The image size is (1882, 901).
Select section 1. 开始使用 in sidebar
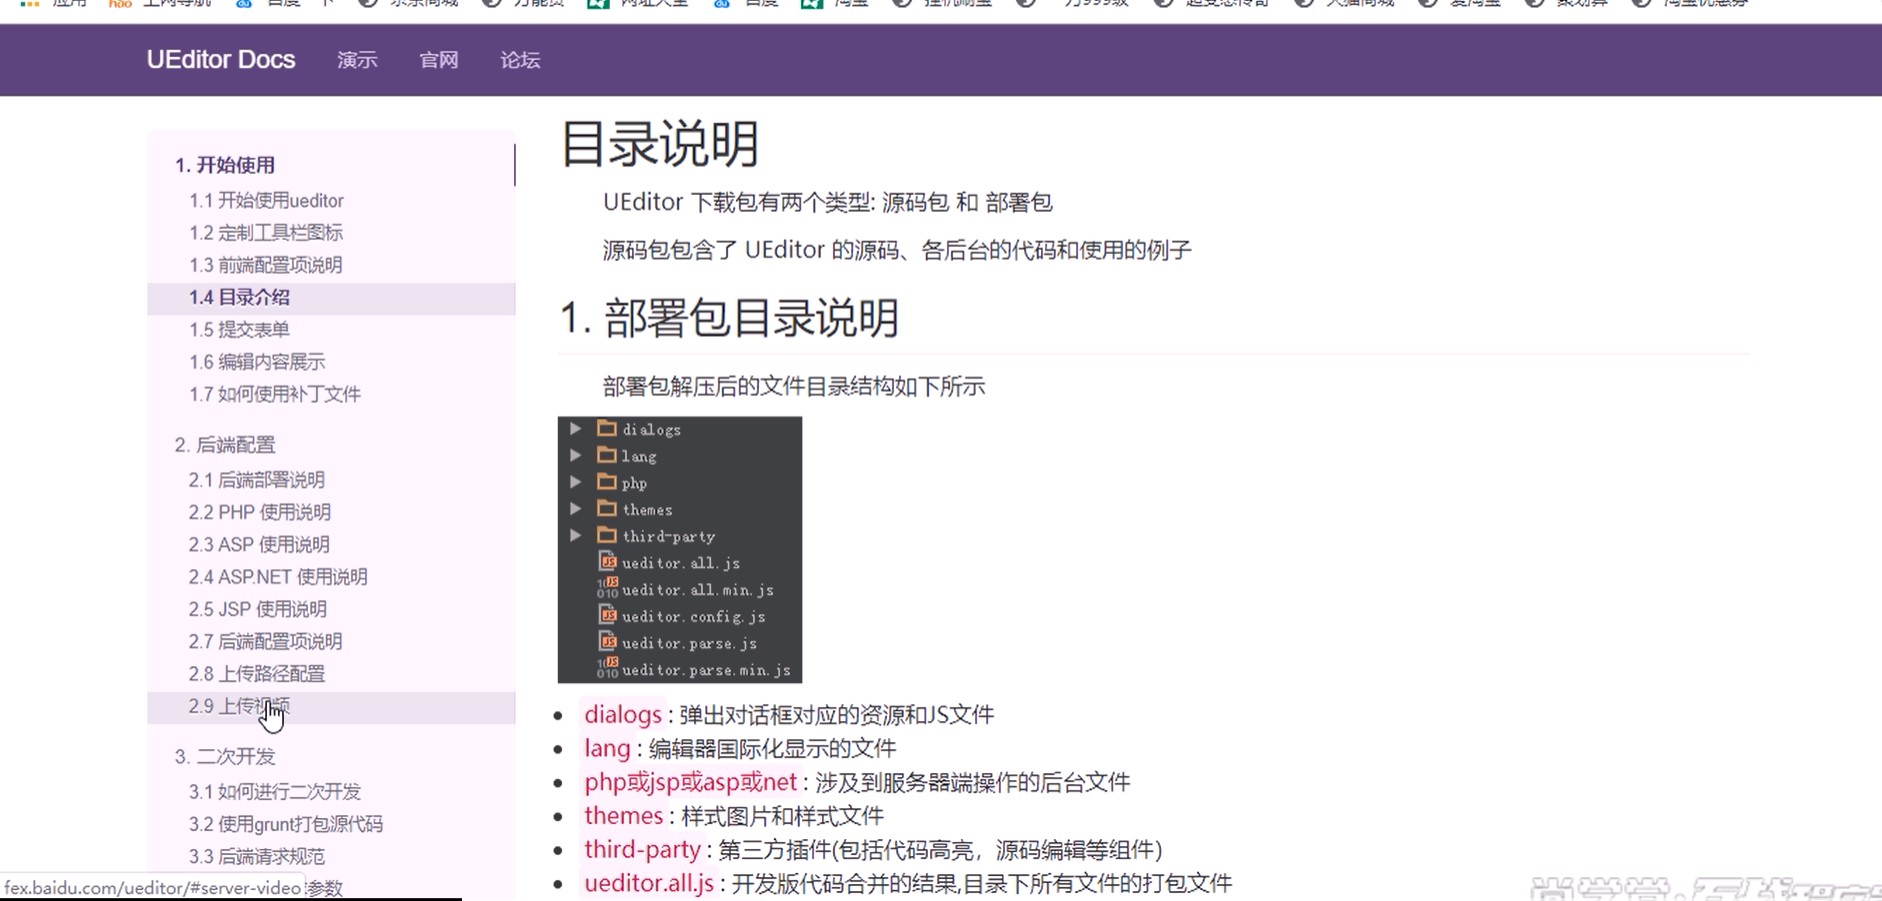pos(225,165)
